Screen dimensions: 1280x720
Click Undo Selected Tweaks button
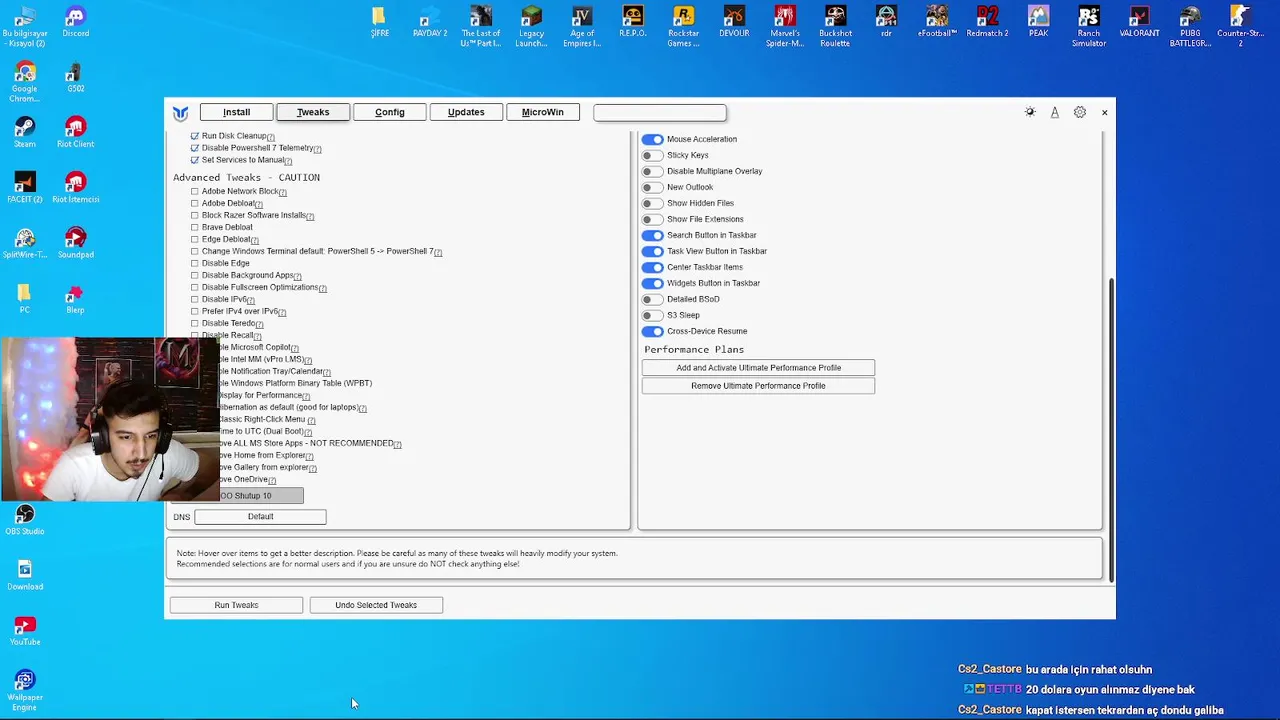(x=376, y=605)
